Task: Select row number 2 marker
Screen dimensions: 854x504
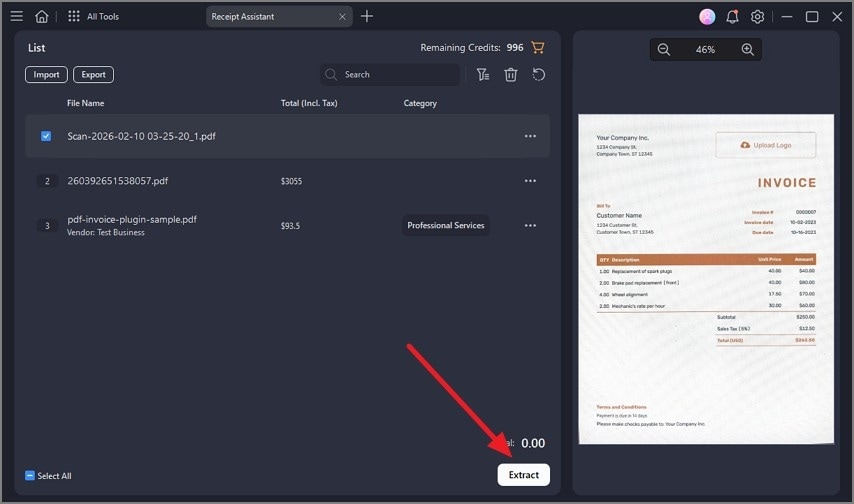Action: point(47,181)
